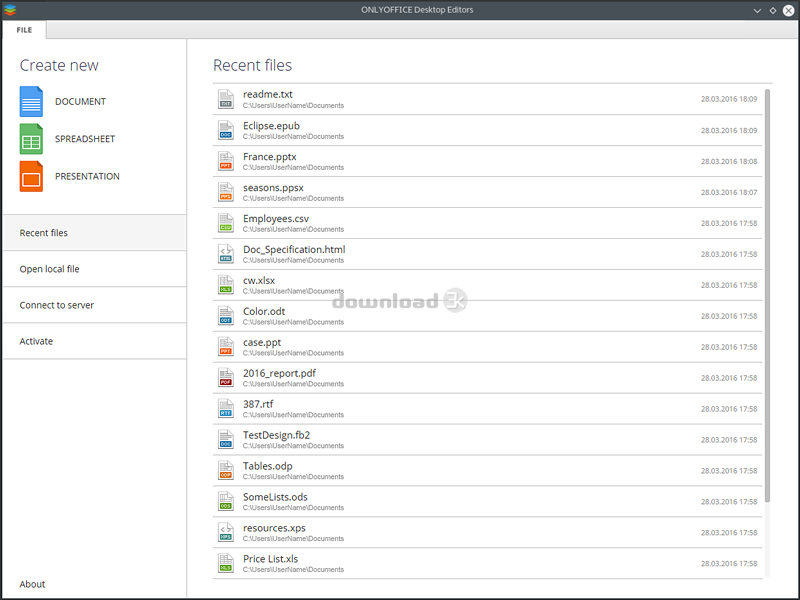
Task: Minimize the ONLYOFFICE window
Action: coord(757,10)
